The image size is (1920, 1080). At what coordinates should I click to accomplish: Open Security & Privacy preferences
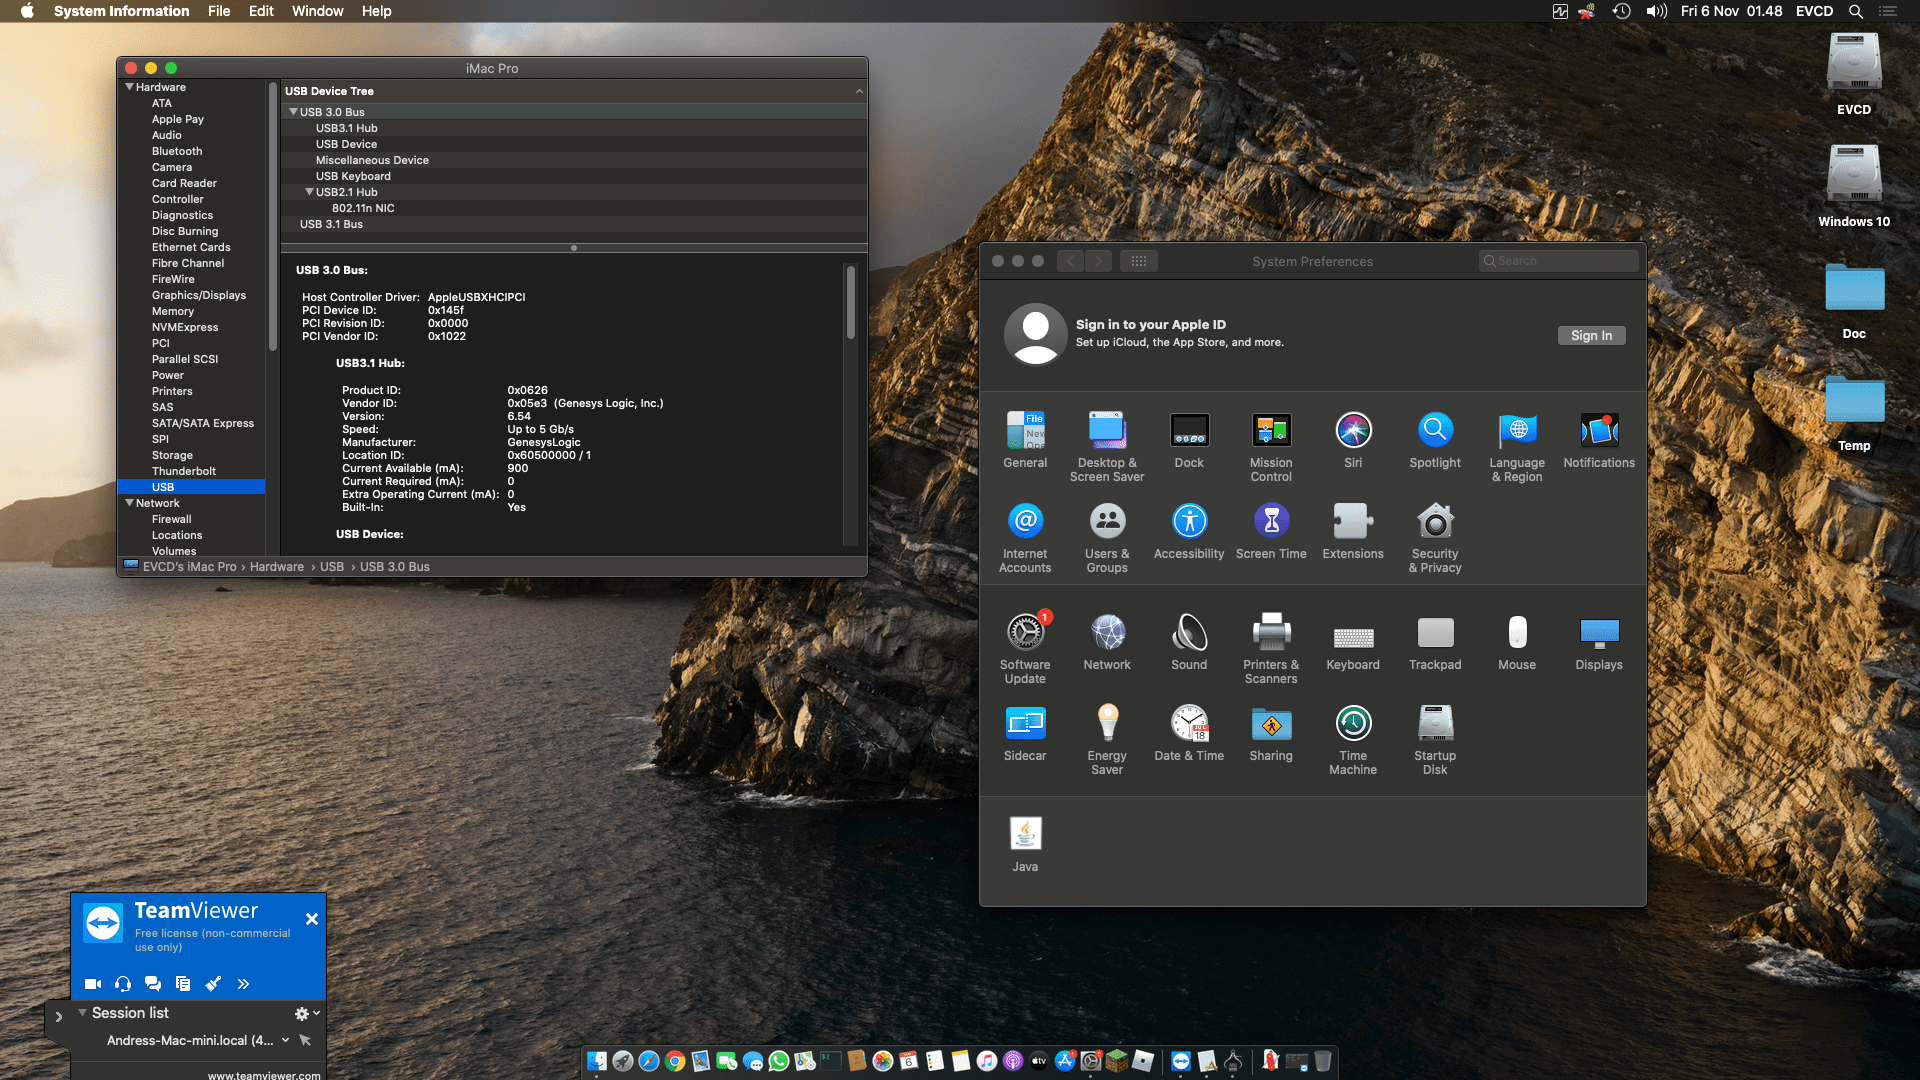tap(1435, 537)
